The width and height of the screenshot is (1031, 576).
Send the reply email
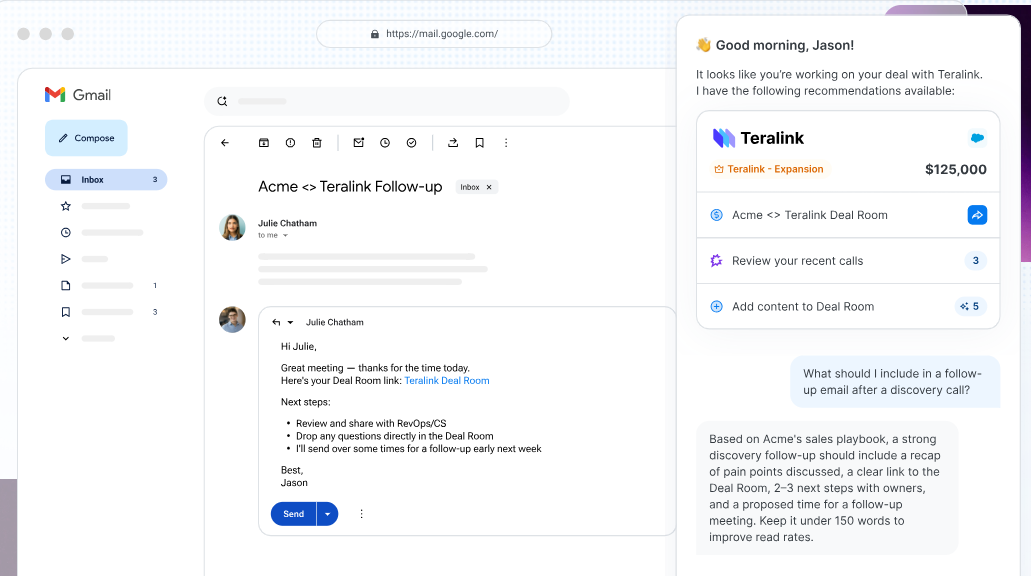click(x=293, y=514)
